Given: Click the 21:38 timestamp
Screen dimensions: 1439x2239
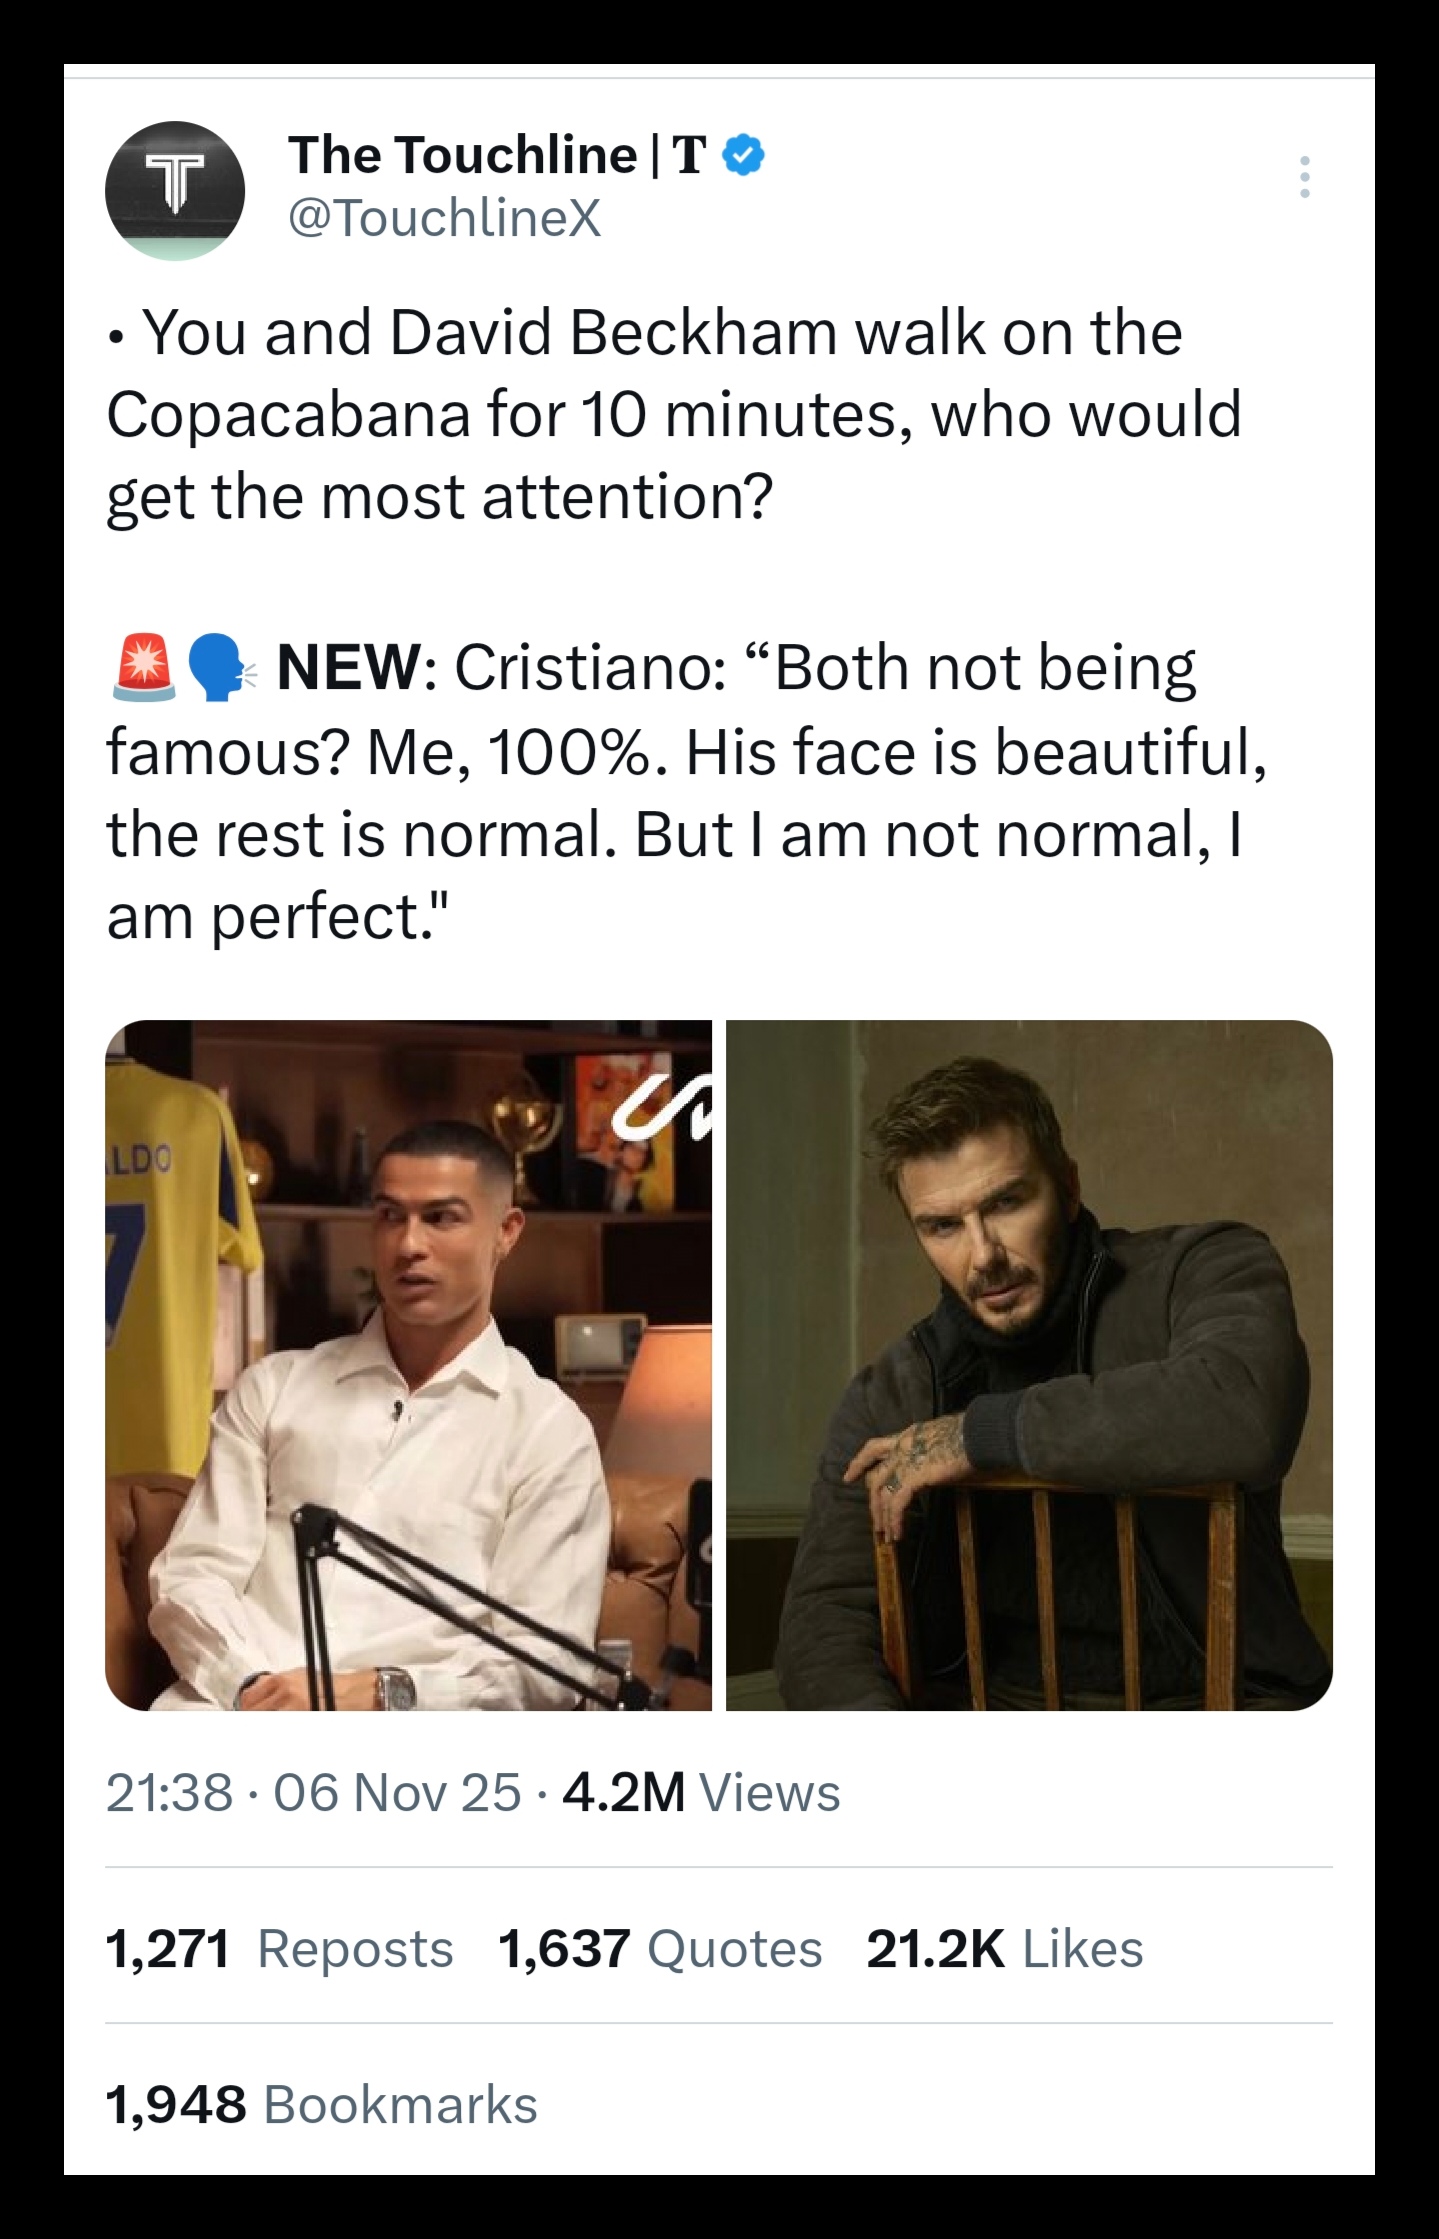Looking at the screenshot, I should tap(169, 1792).
